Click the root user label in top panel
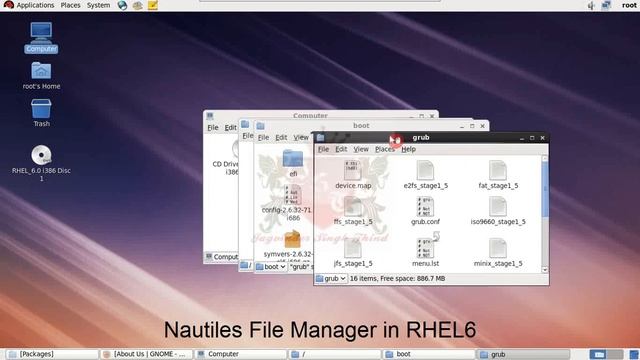This screenshot has height=360, width=640. (x=629, y=5)
